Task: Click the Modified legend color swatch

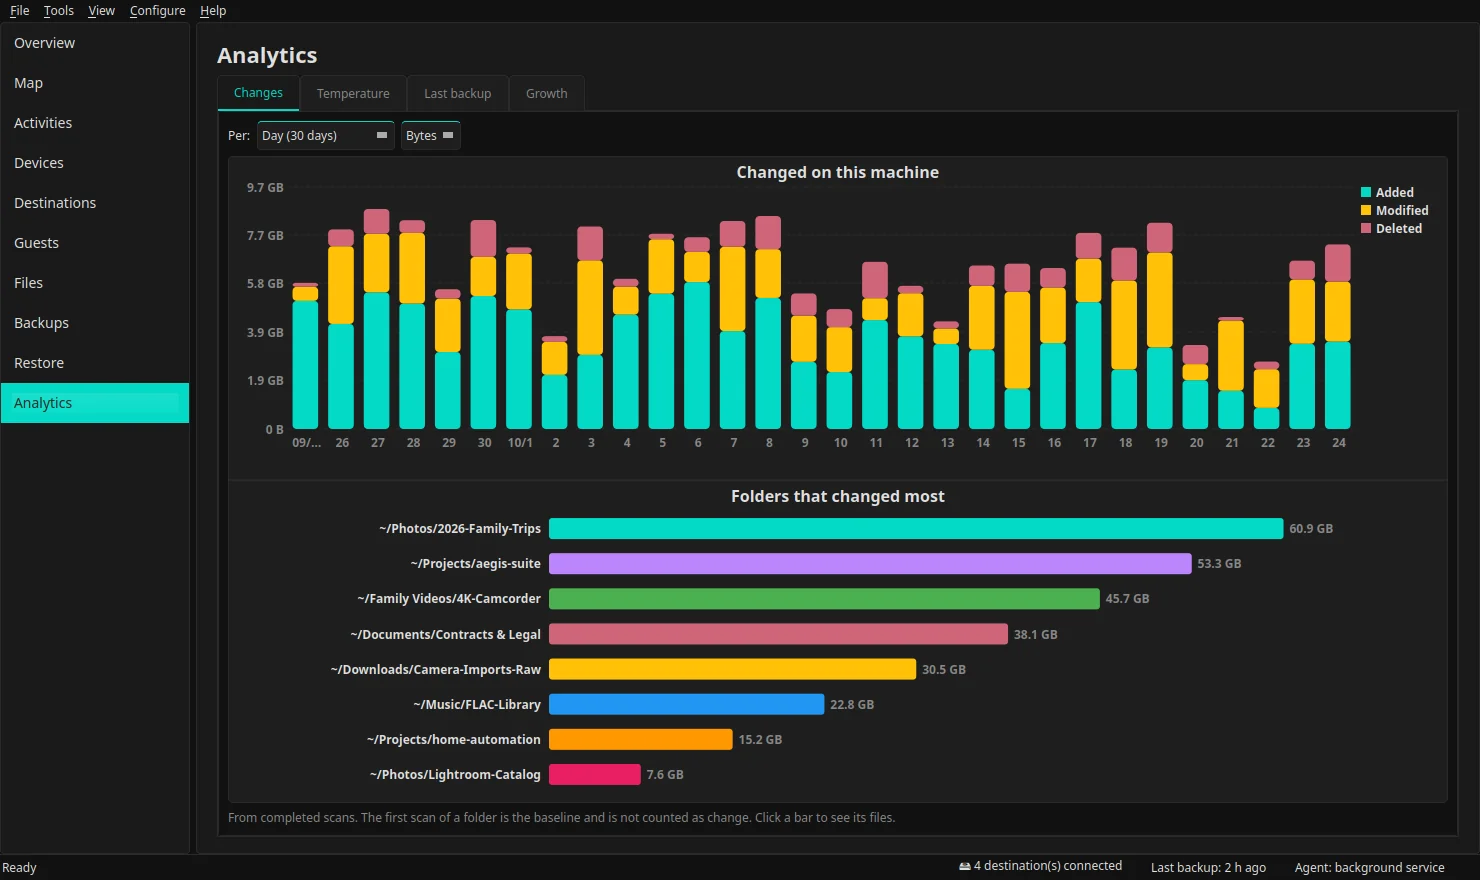Action: coord(1366,210)
